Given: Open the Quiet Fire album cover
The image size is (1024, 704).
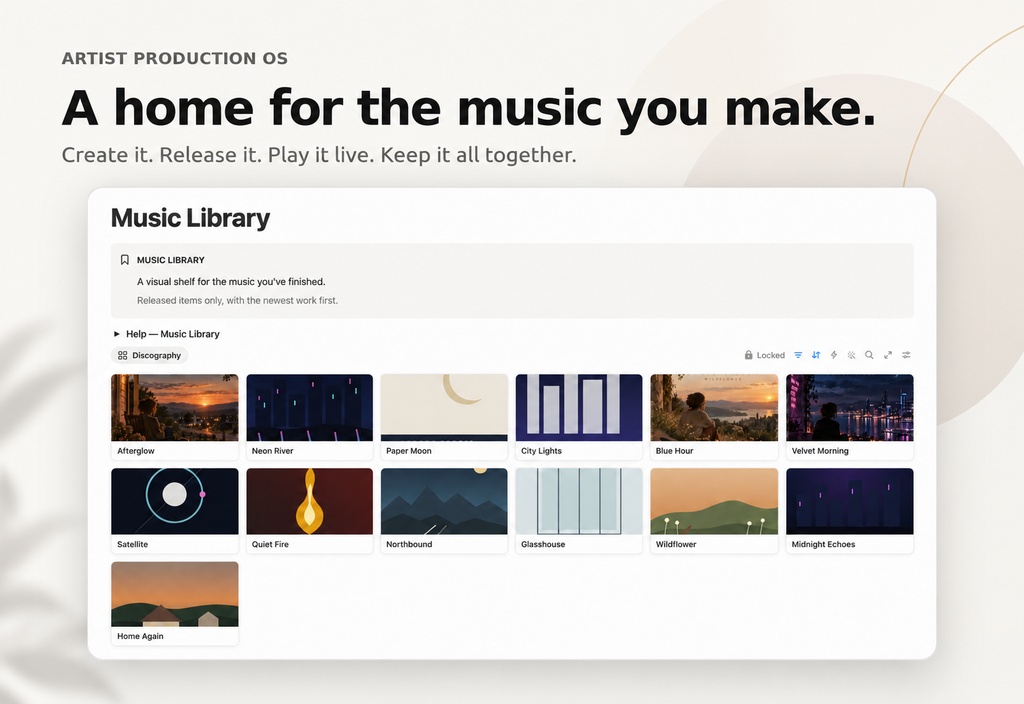Looking at the screenshot, I should click(310, 501).
